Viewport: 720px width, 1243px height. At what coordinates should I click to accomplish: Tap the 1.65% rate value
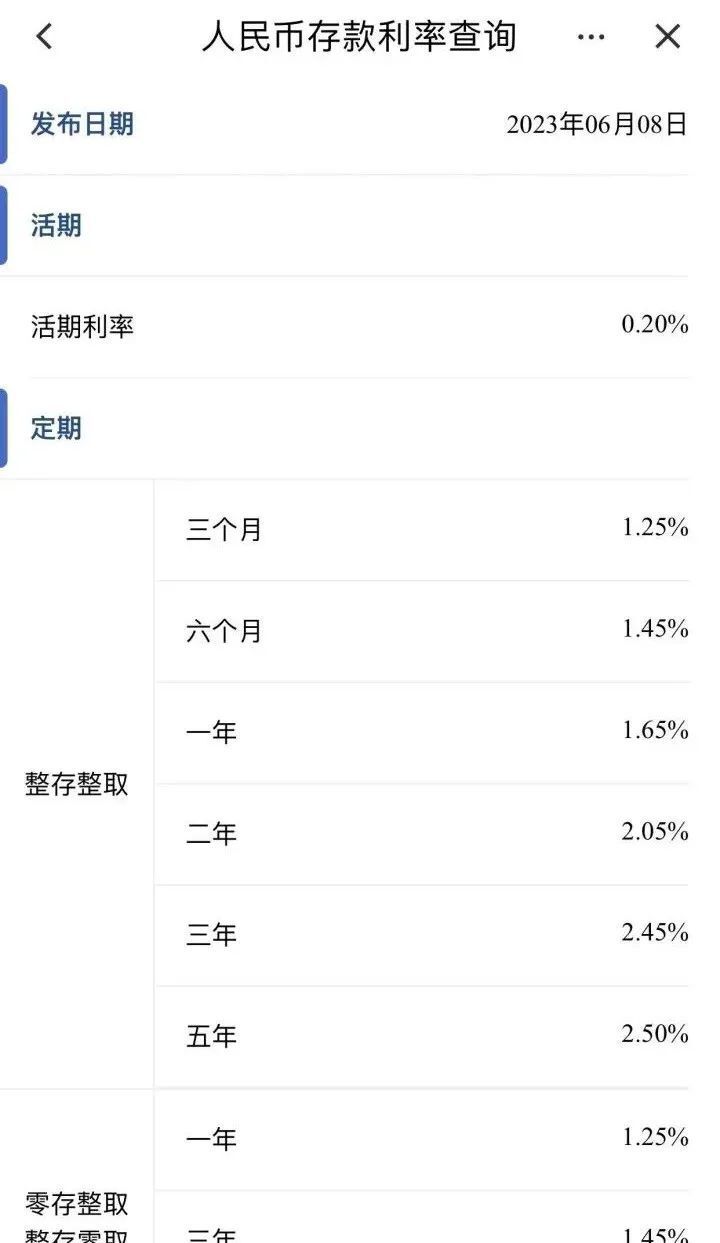[655, 731]
